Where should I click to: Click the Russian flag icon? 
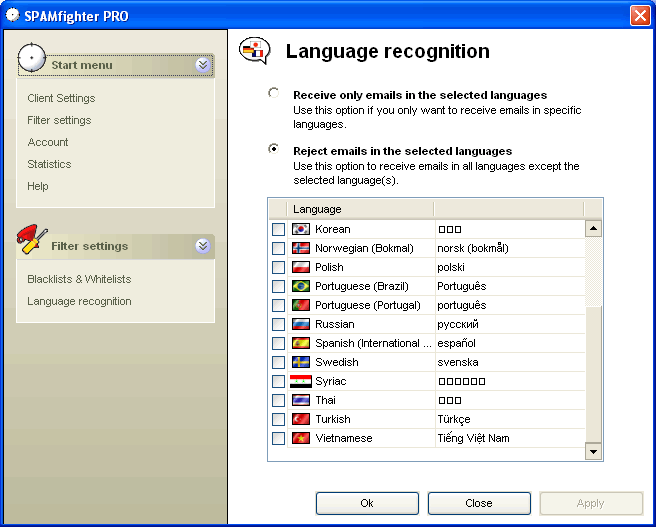click(301, 324)
